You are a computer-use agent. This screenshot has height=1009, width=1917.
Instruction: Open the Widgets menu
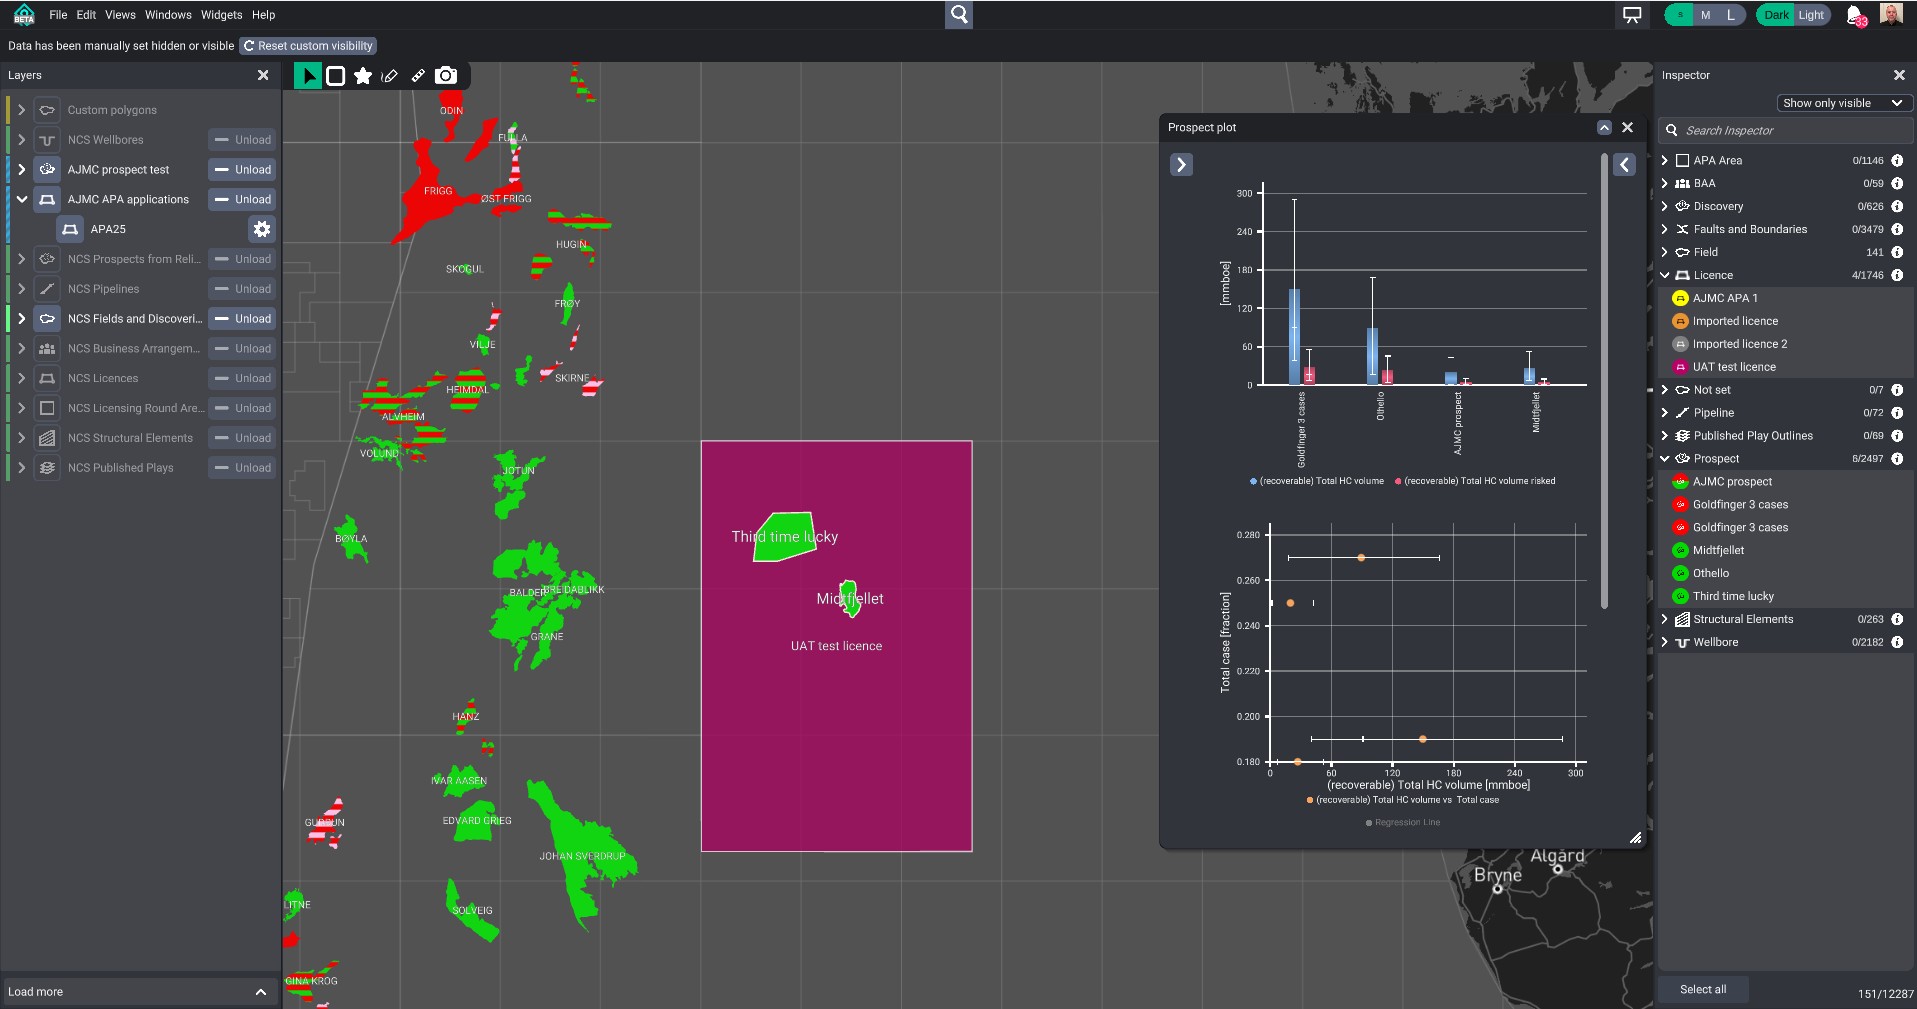221,15
